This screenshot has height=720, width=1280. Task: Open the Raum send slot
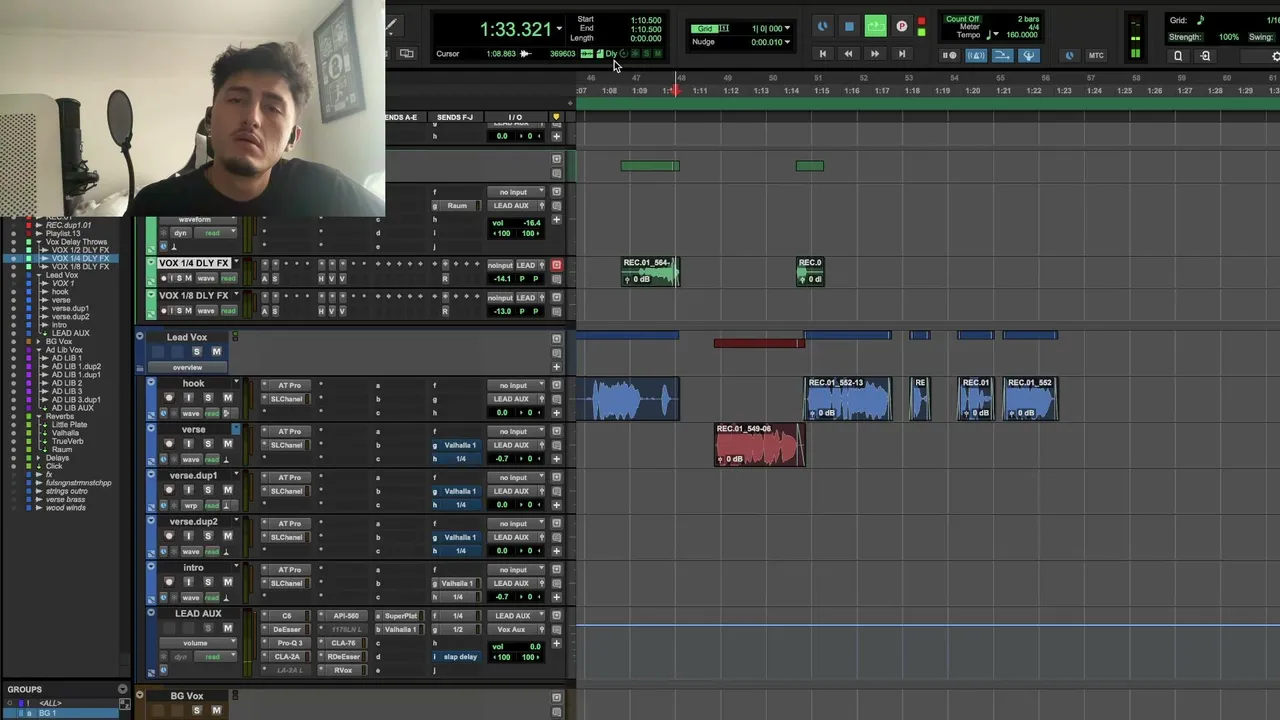(x=456, y=205)
